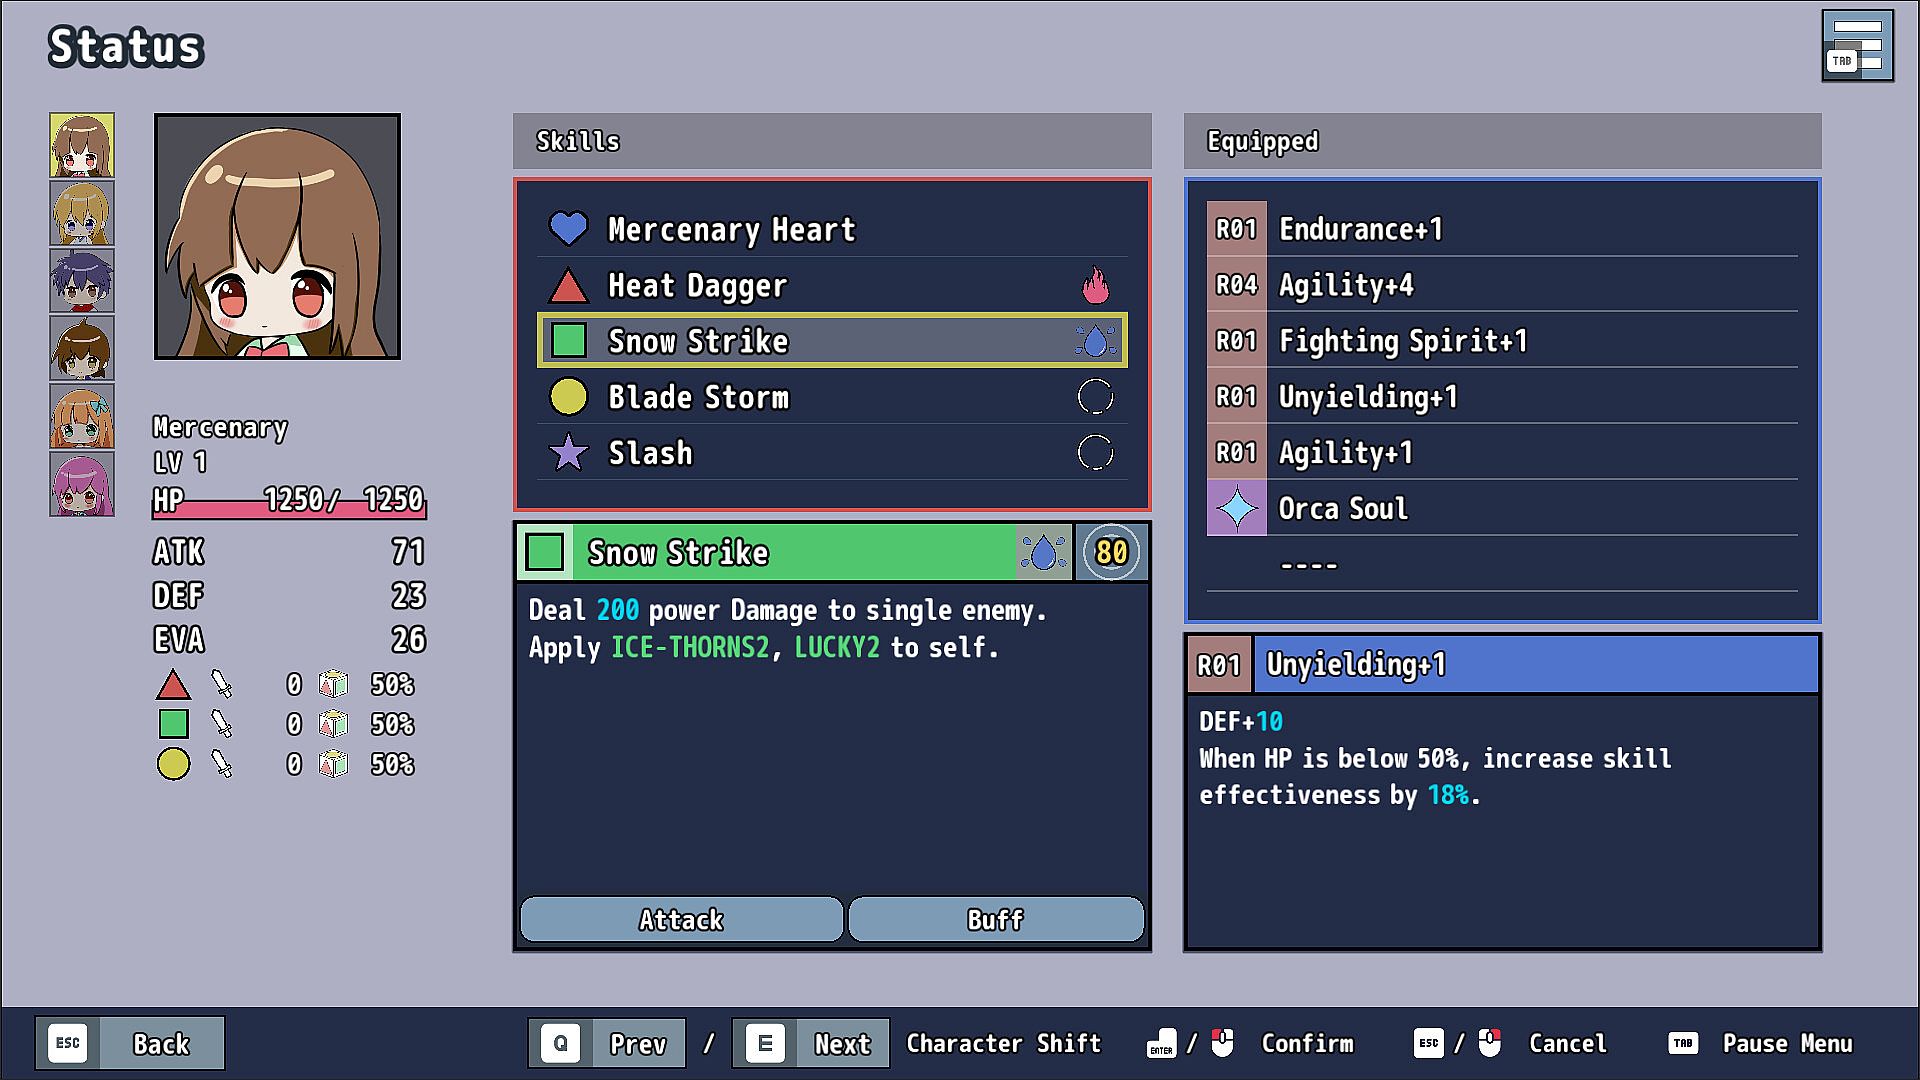Click the Orca Soul diamond icon
1920x1080 pixels.
1236,508
